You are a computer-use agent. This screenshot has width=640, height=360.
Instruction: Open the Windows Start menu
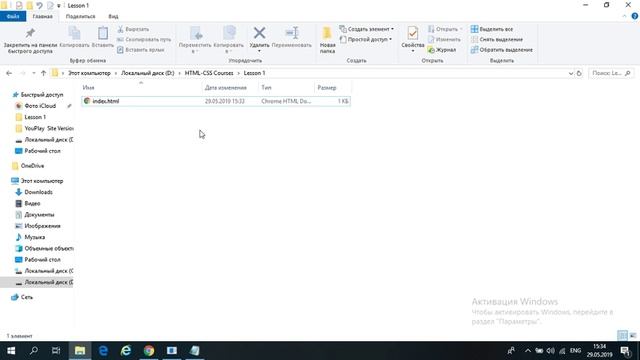tap(11, 351)
